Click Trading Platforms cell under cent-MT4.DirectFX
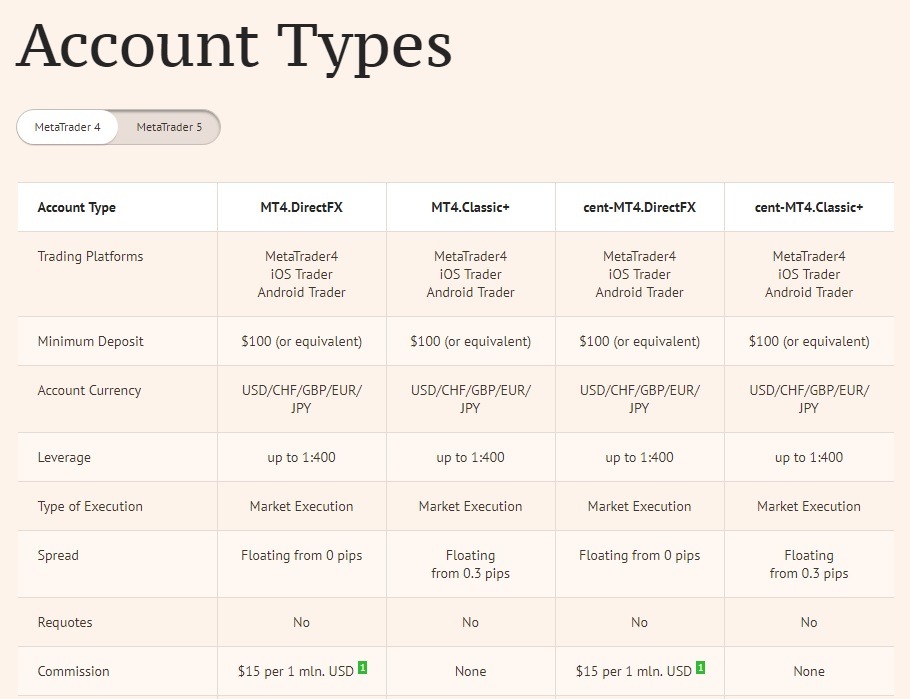The width and height of the screenshot is (910, 699). (640, 274)
